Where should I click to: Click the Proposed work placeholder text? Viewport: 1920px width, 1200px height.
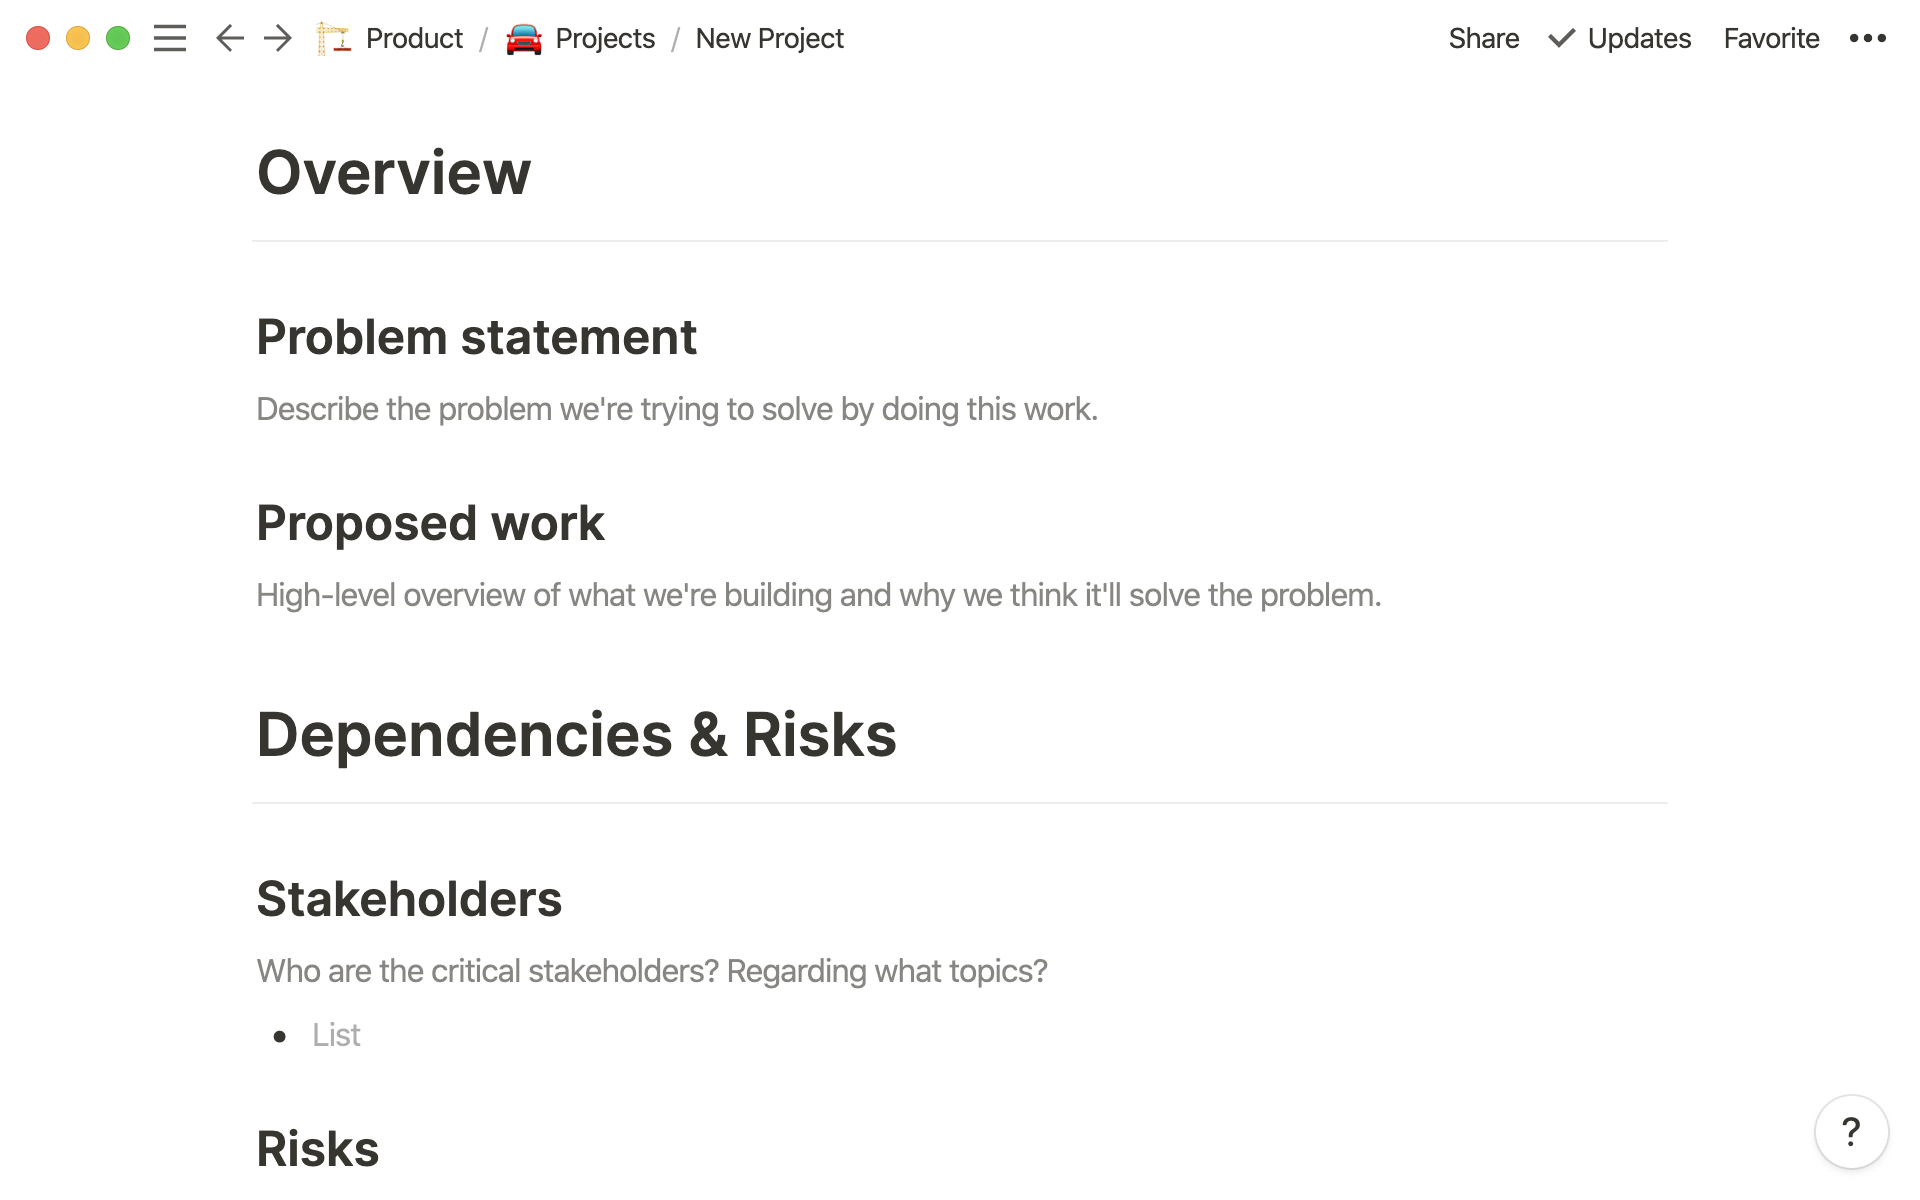point(817,593)
